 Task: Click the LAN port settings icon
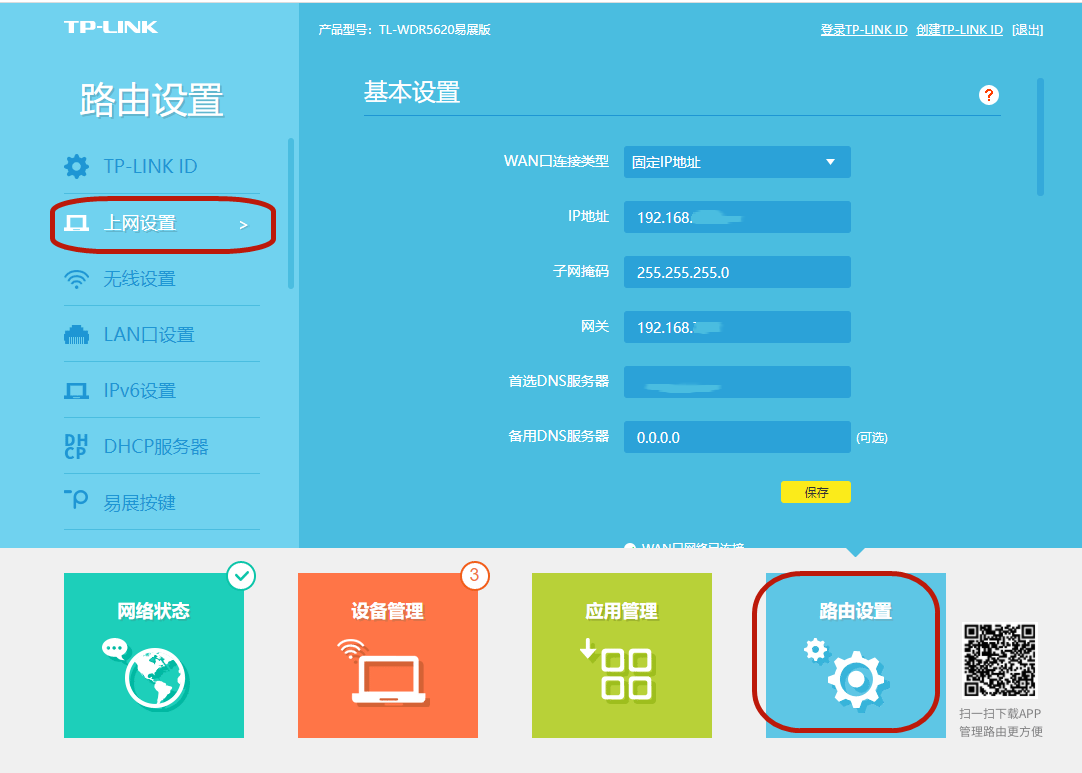[76, 336]
